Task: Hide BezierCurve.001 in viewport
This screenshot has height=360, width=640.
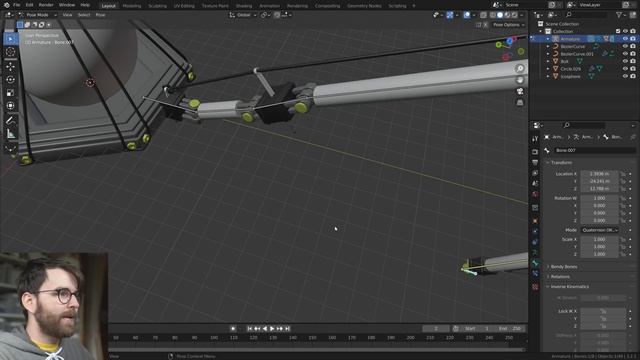Action: coord(625,54)
